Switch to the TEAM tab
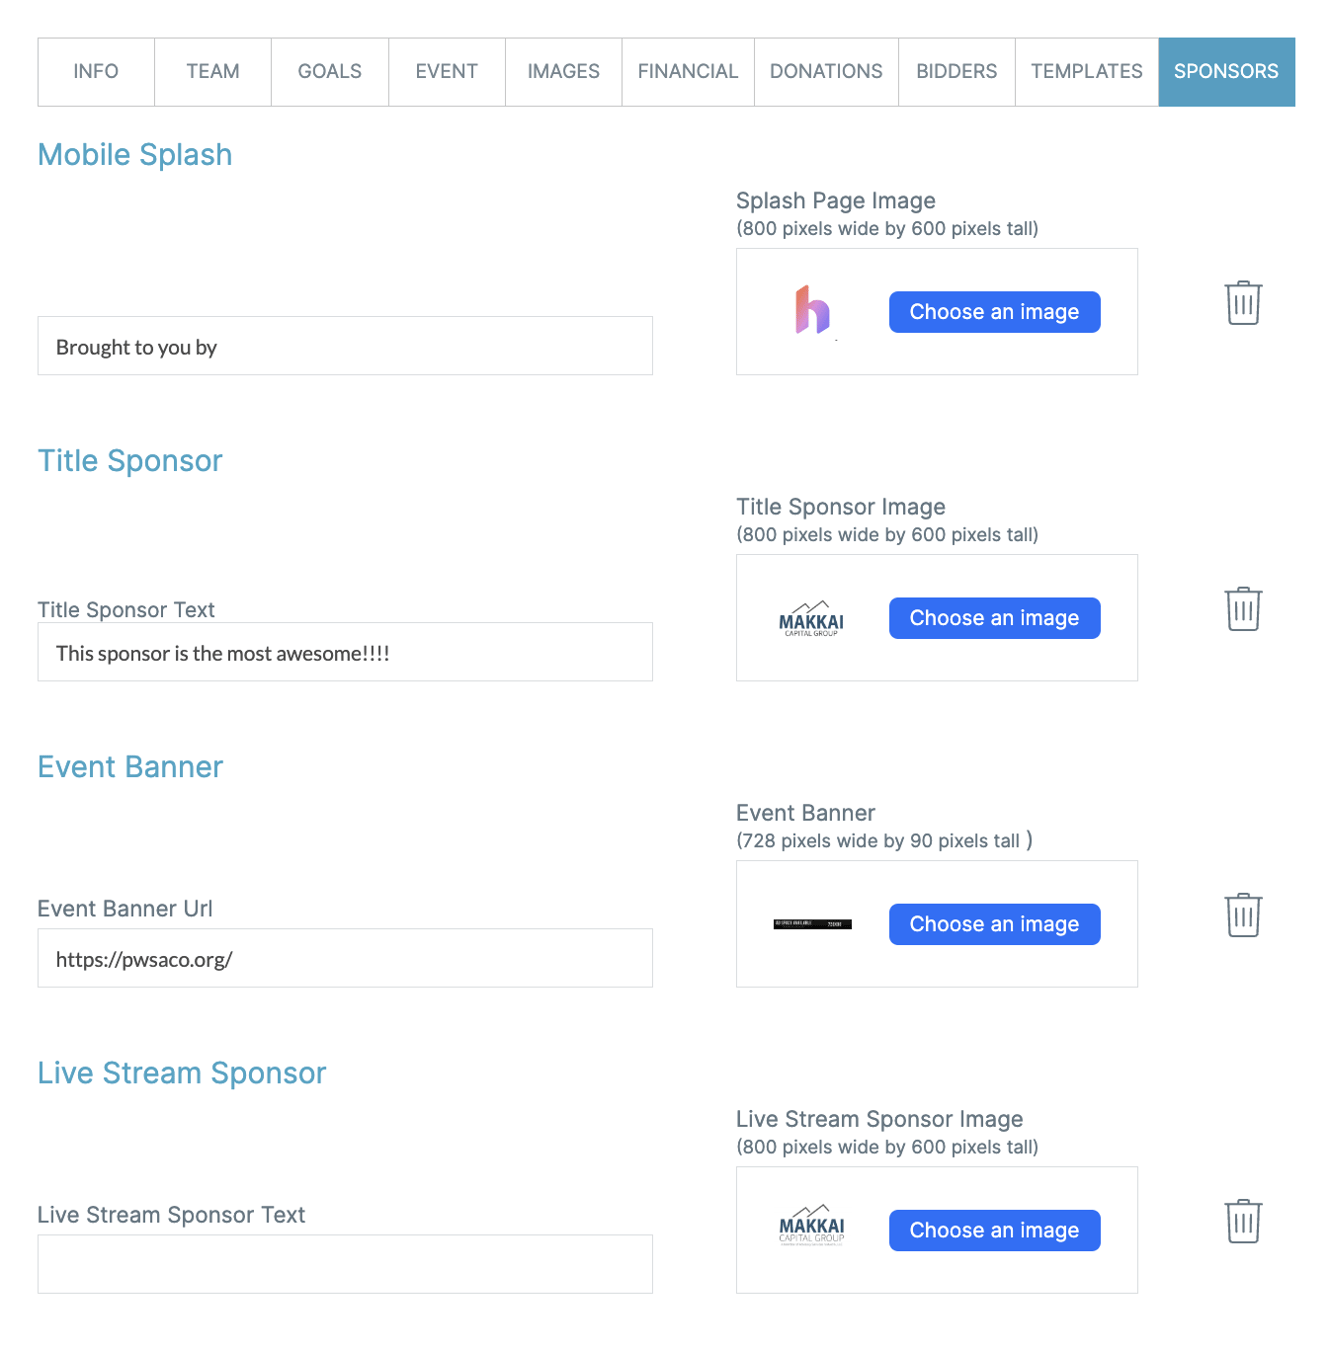 coord(213,72)
